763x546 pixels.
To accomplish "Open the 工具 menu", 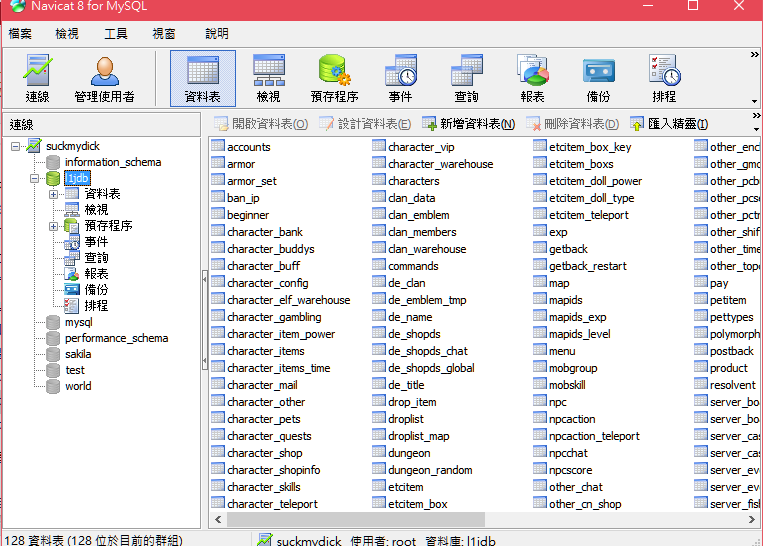I will point(116,34).
